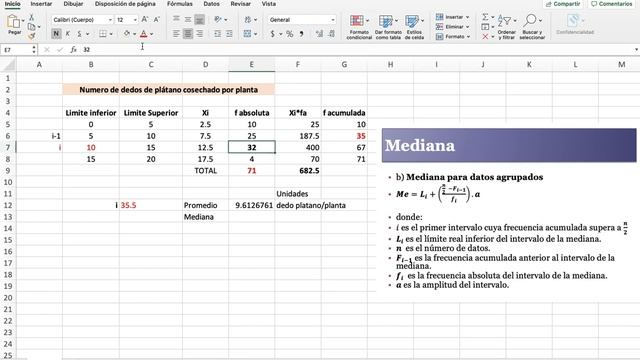Open font size dropdown
This screenshot has width=640, height=360.
coord(135,20)
